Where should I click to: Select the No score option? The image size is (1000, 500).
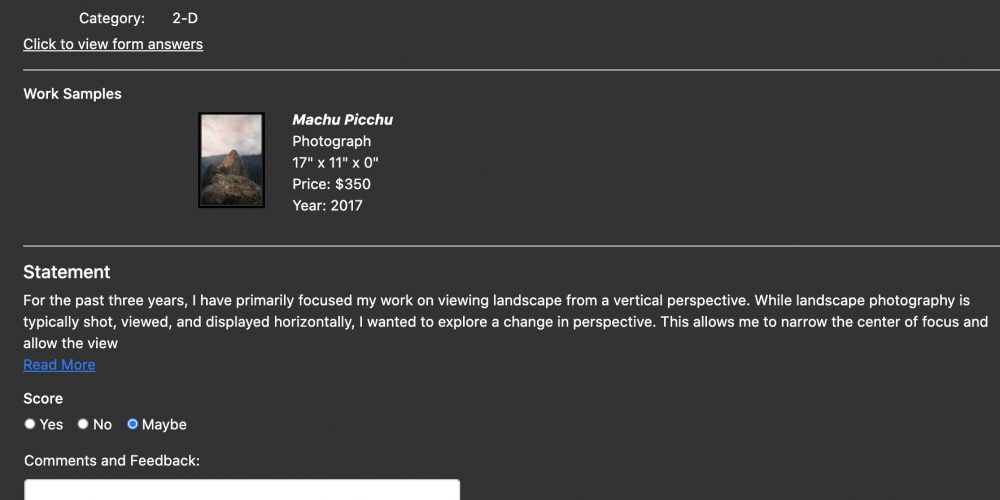click(83, 424)
